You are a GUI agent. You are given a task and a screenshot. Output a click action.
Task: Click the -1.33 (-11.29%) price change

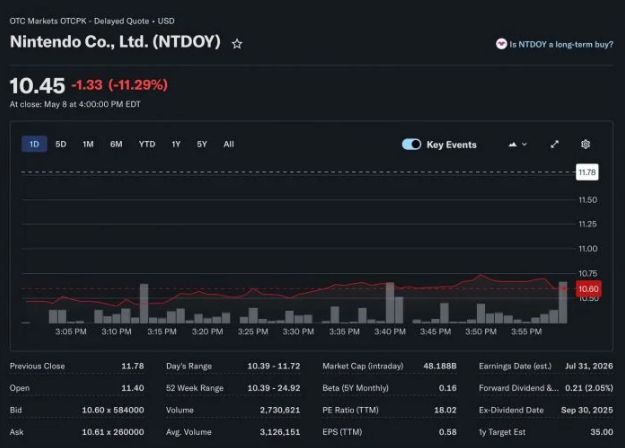coord(120,85)
